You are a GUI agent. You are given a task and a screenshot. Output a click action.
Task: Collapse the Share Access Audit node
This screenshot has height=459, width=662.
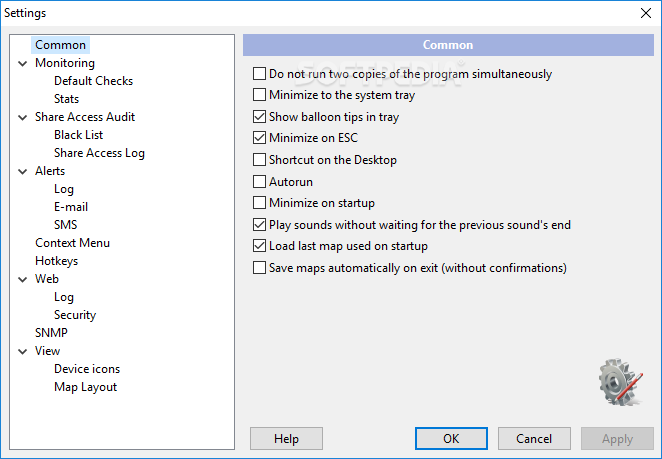22,117
